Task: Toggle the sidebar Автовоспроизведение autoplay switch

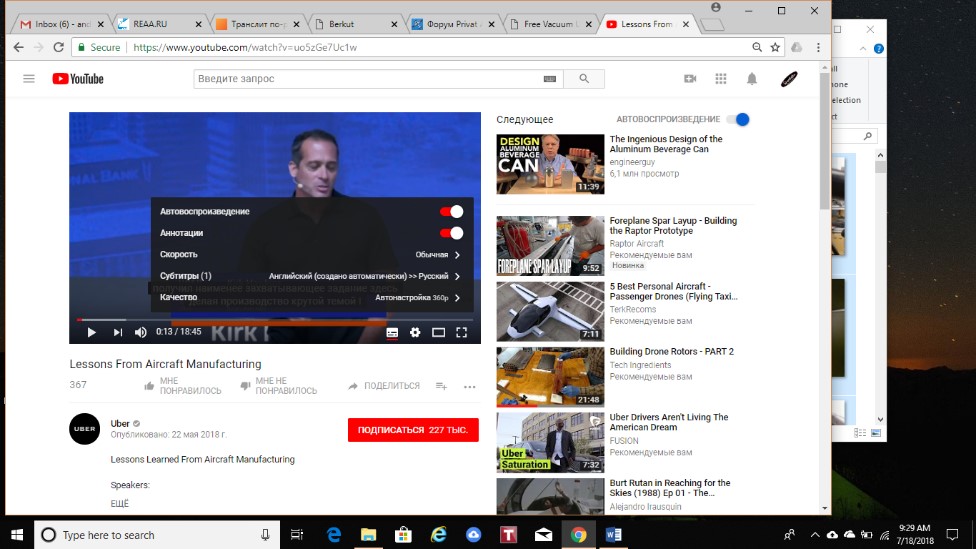Action: click(738, 120)
